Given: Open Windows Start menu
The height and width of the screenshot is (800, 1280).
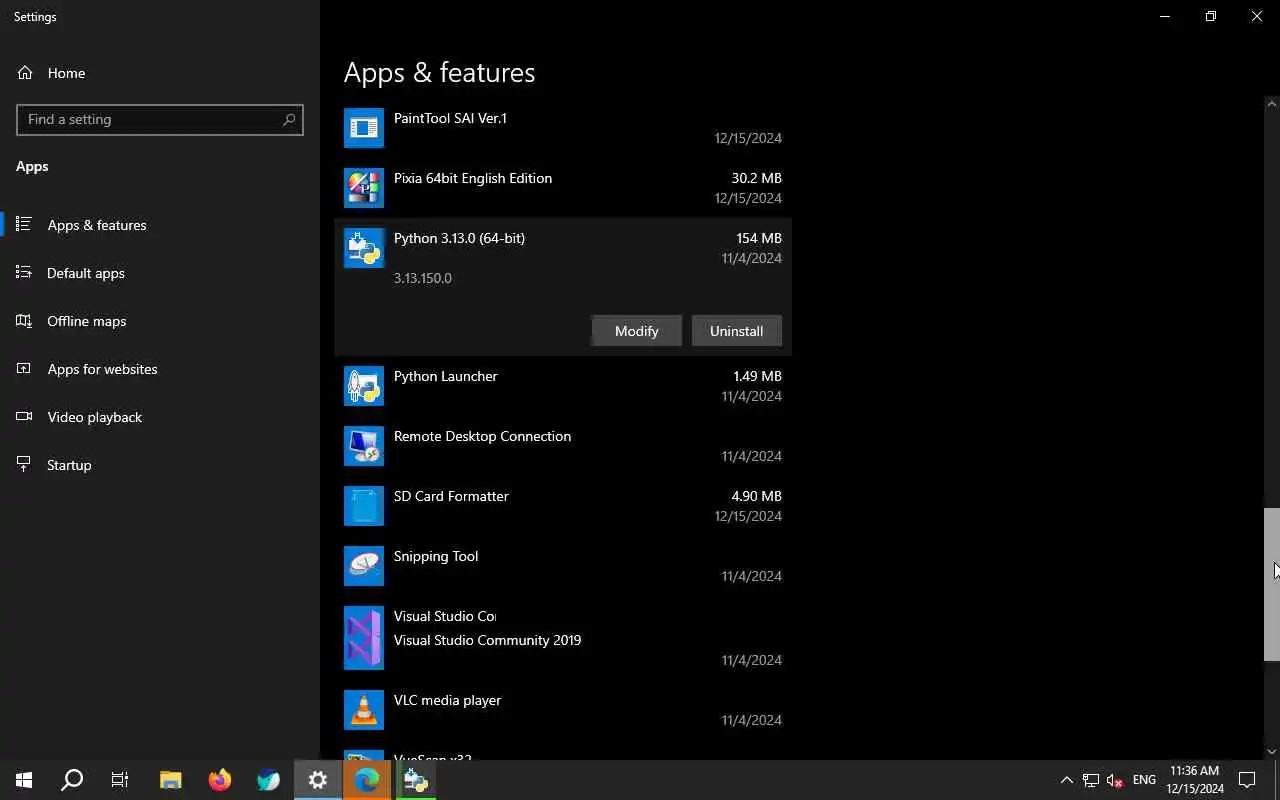Looking at the screenshot, I should pyautogui.click(x=24, y=780).
